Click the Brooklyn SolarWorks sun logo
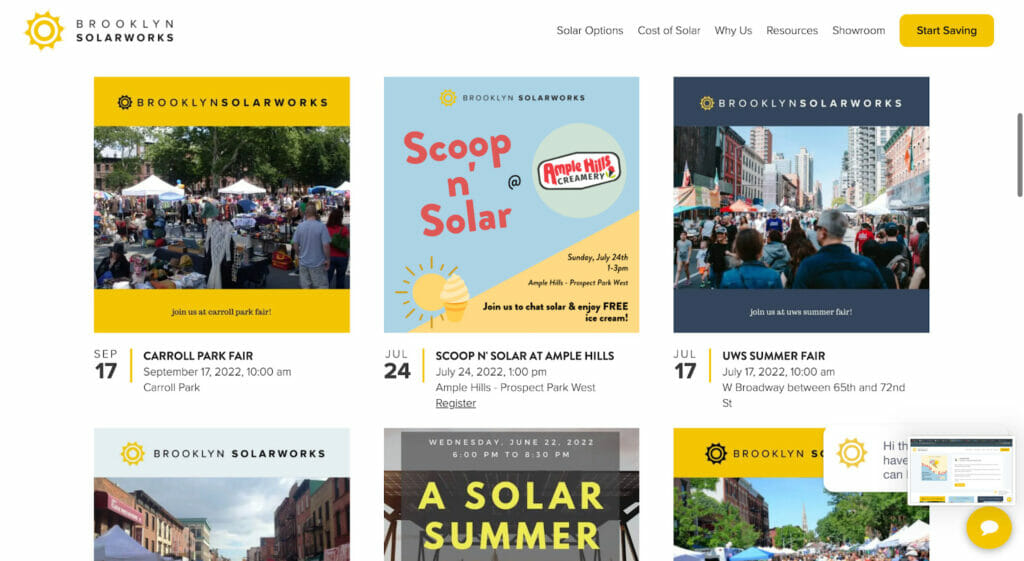 click(x=44, y=31)
